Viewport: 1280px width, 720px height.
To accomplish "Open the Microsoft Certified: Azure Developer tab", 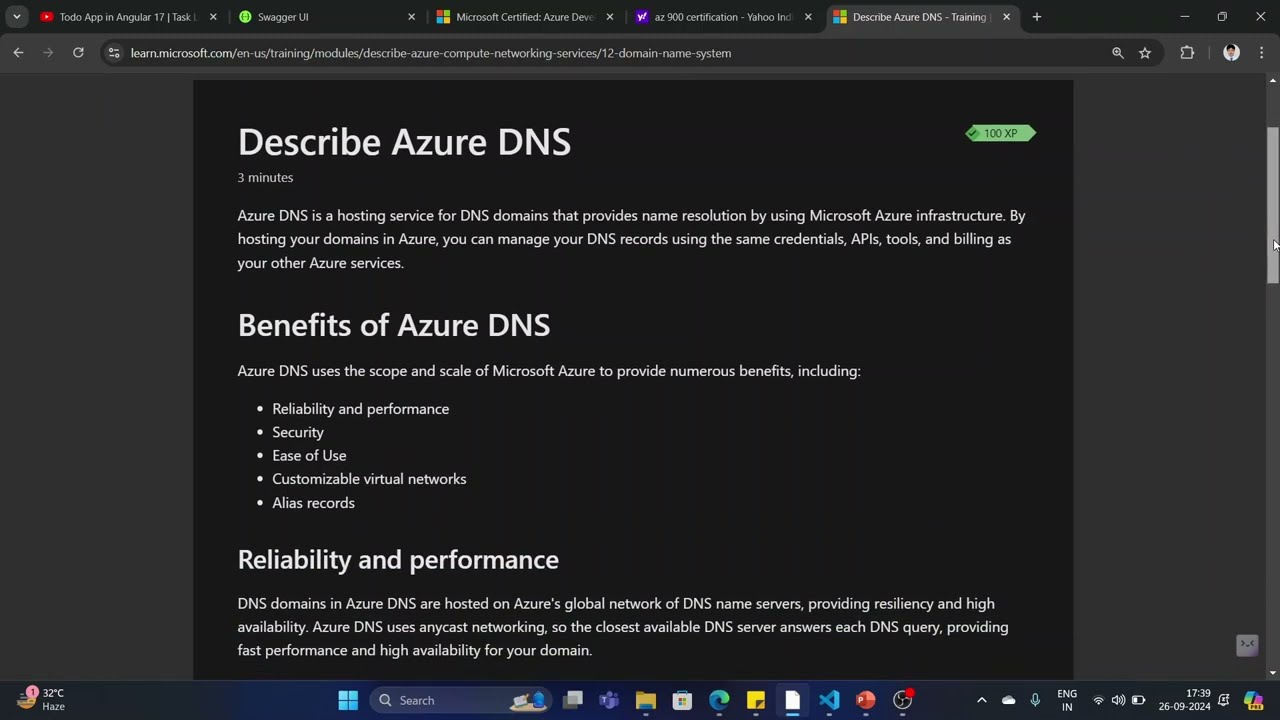I will coord(525,17).
